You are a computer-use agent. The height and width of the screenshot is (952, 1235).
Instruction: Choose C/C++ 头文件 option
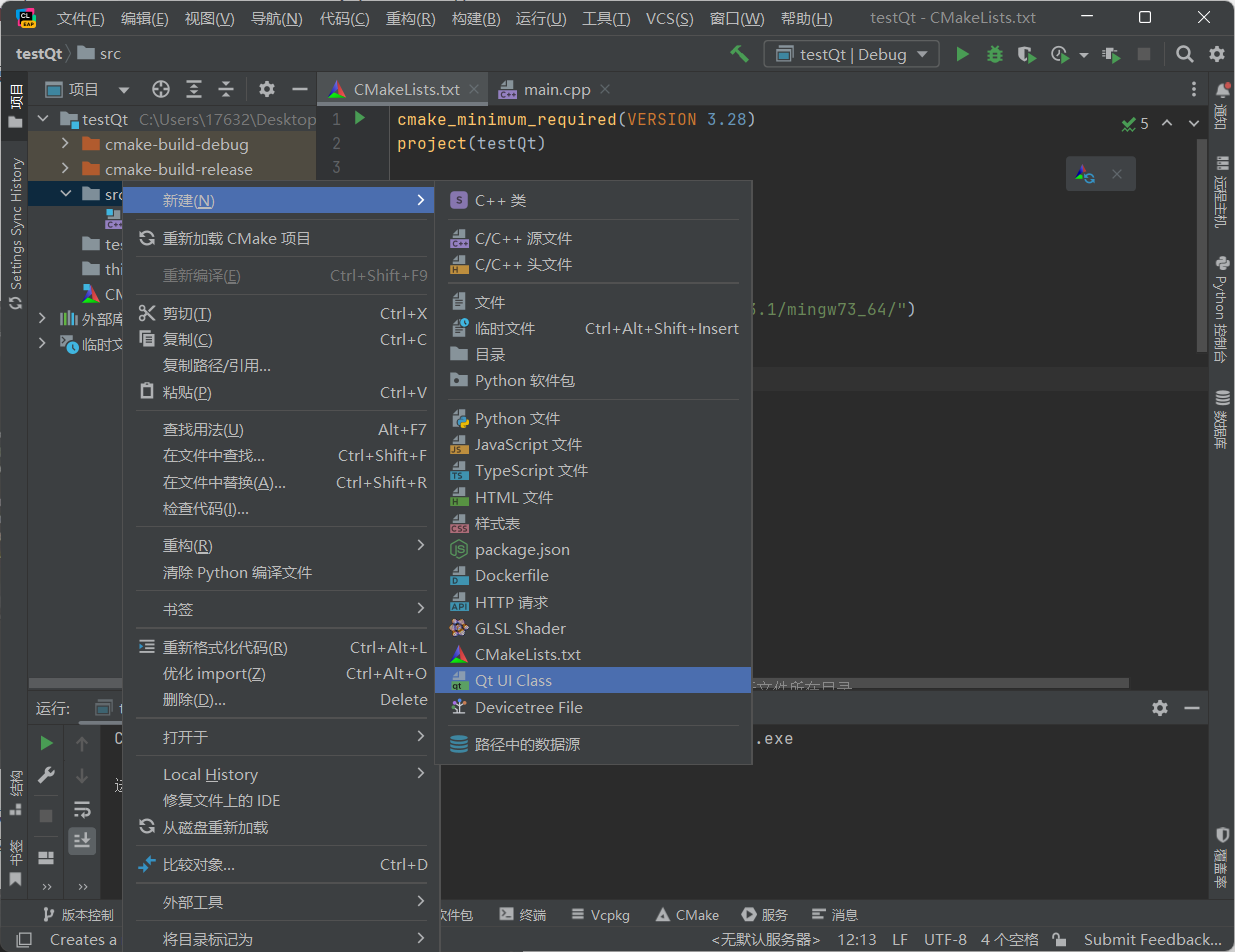click(593, 264)
